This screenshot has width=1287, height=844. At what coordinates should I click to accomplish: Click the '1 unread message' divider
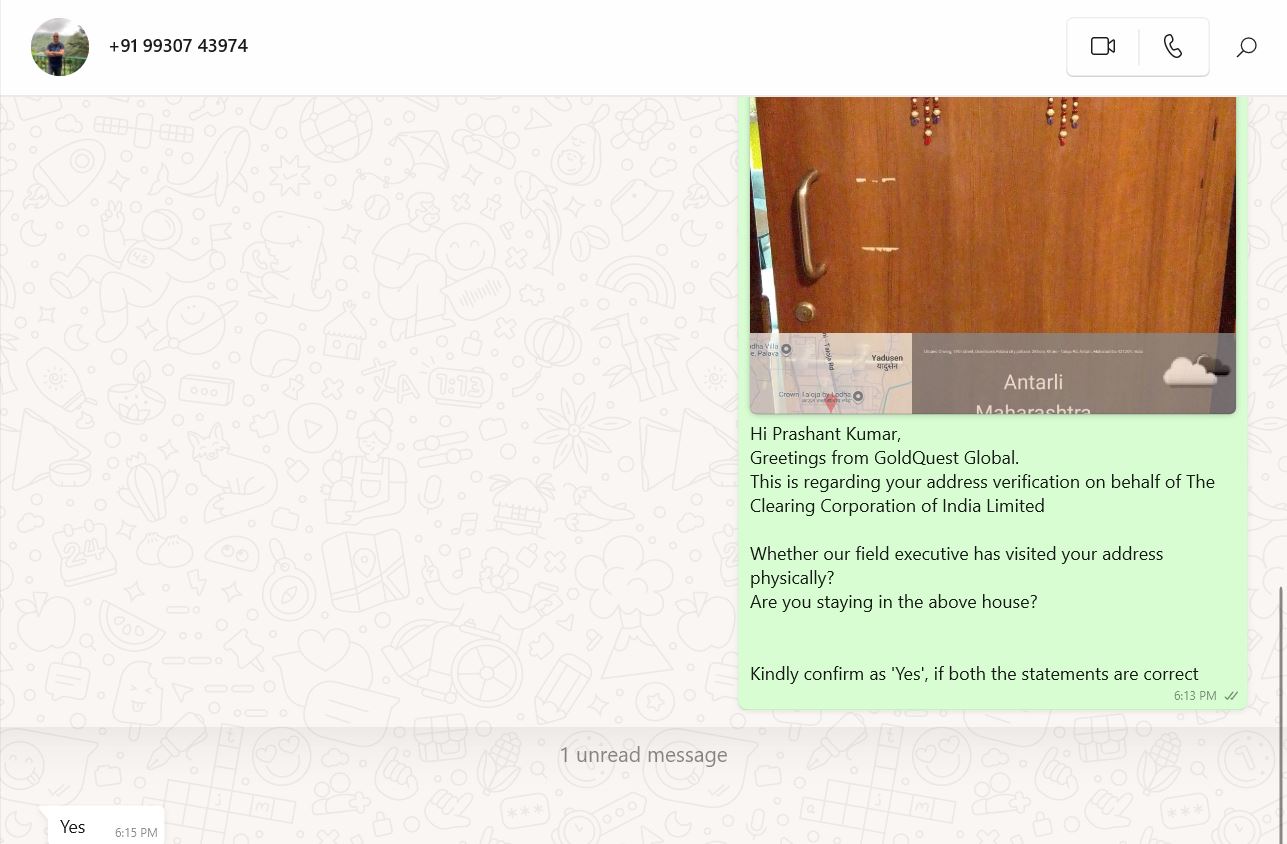[x=643, y=755]
